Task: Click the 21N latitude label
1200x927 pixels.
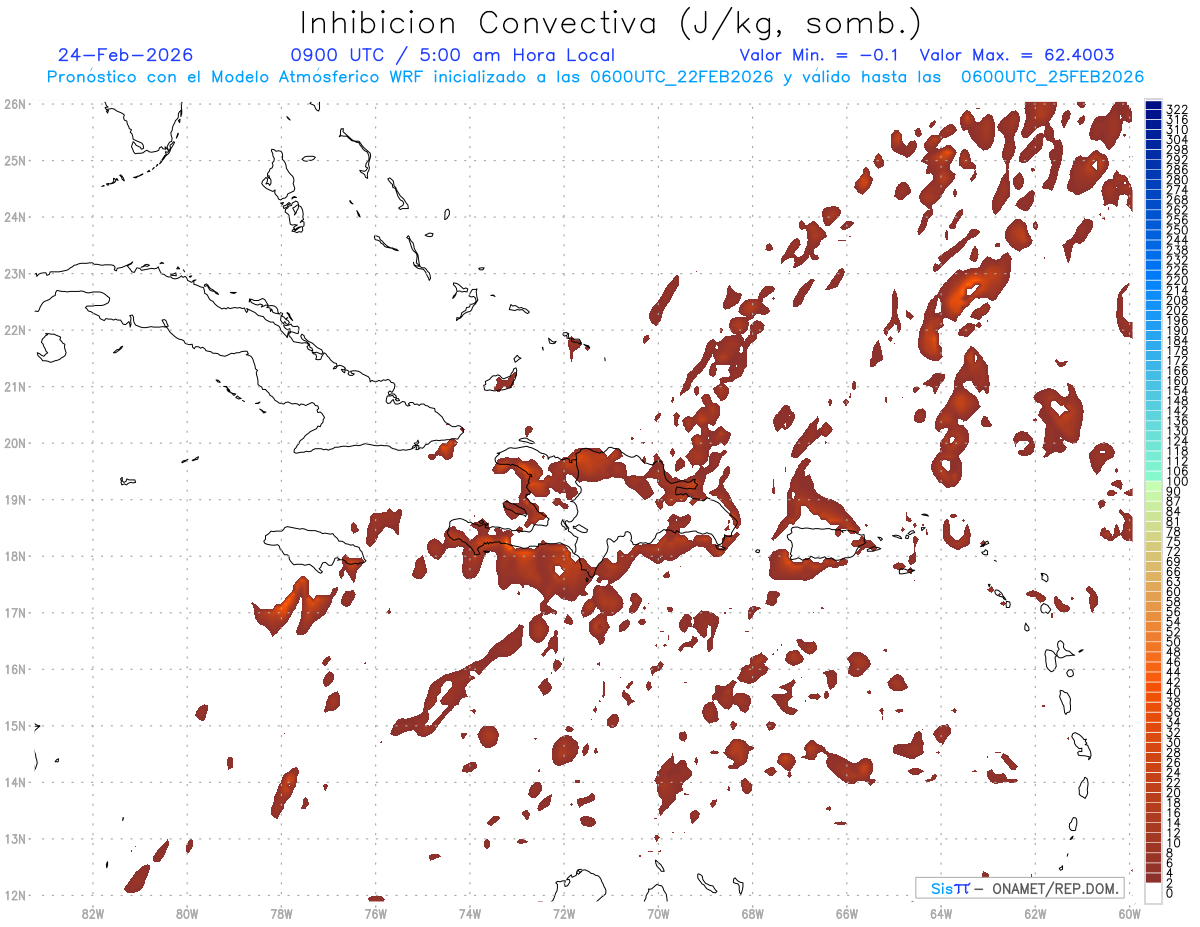Action: tap(15, 386)
